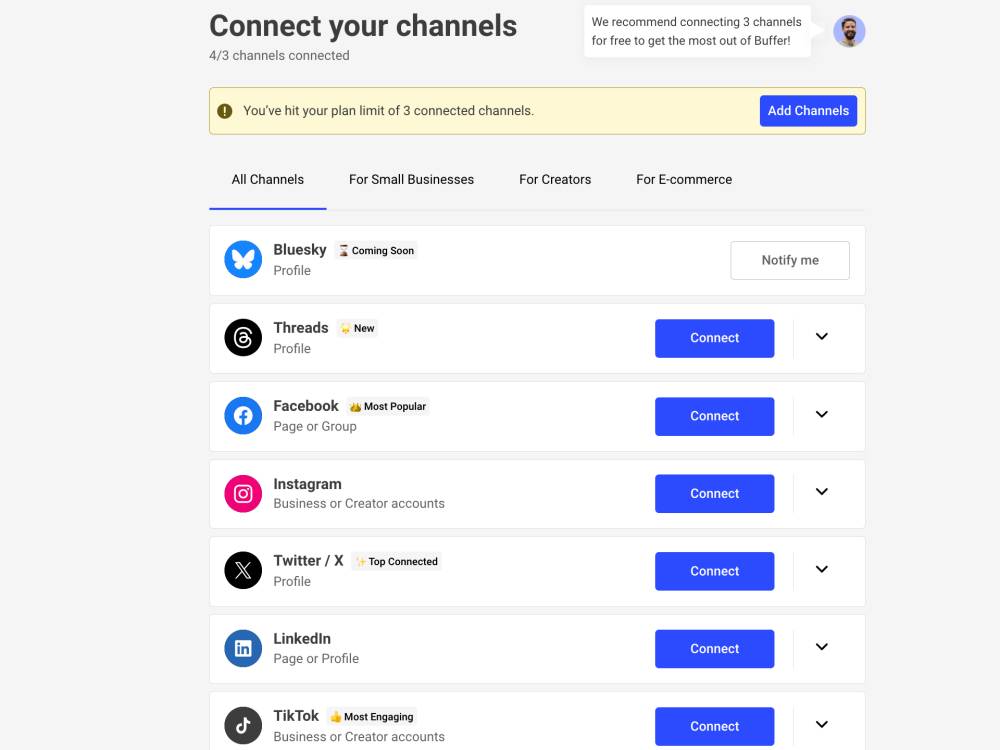Open the user avatar profile picture

849,31
